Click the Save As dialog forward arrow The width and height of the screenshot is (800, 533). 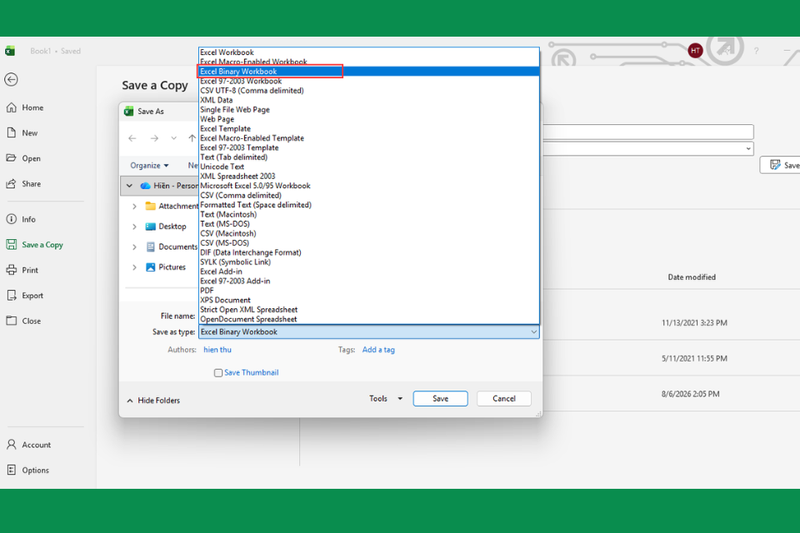pos(154,138)
